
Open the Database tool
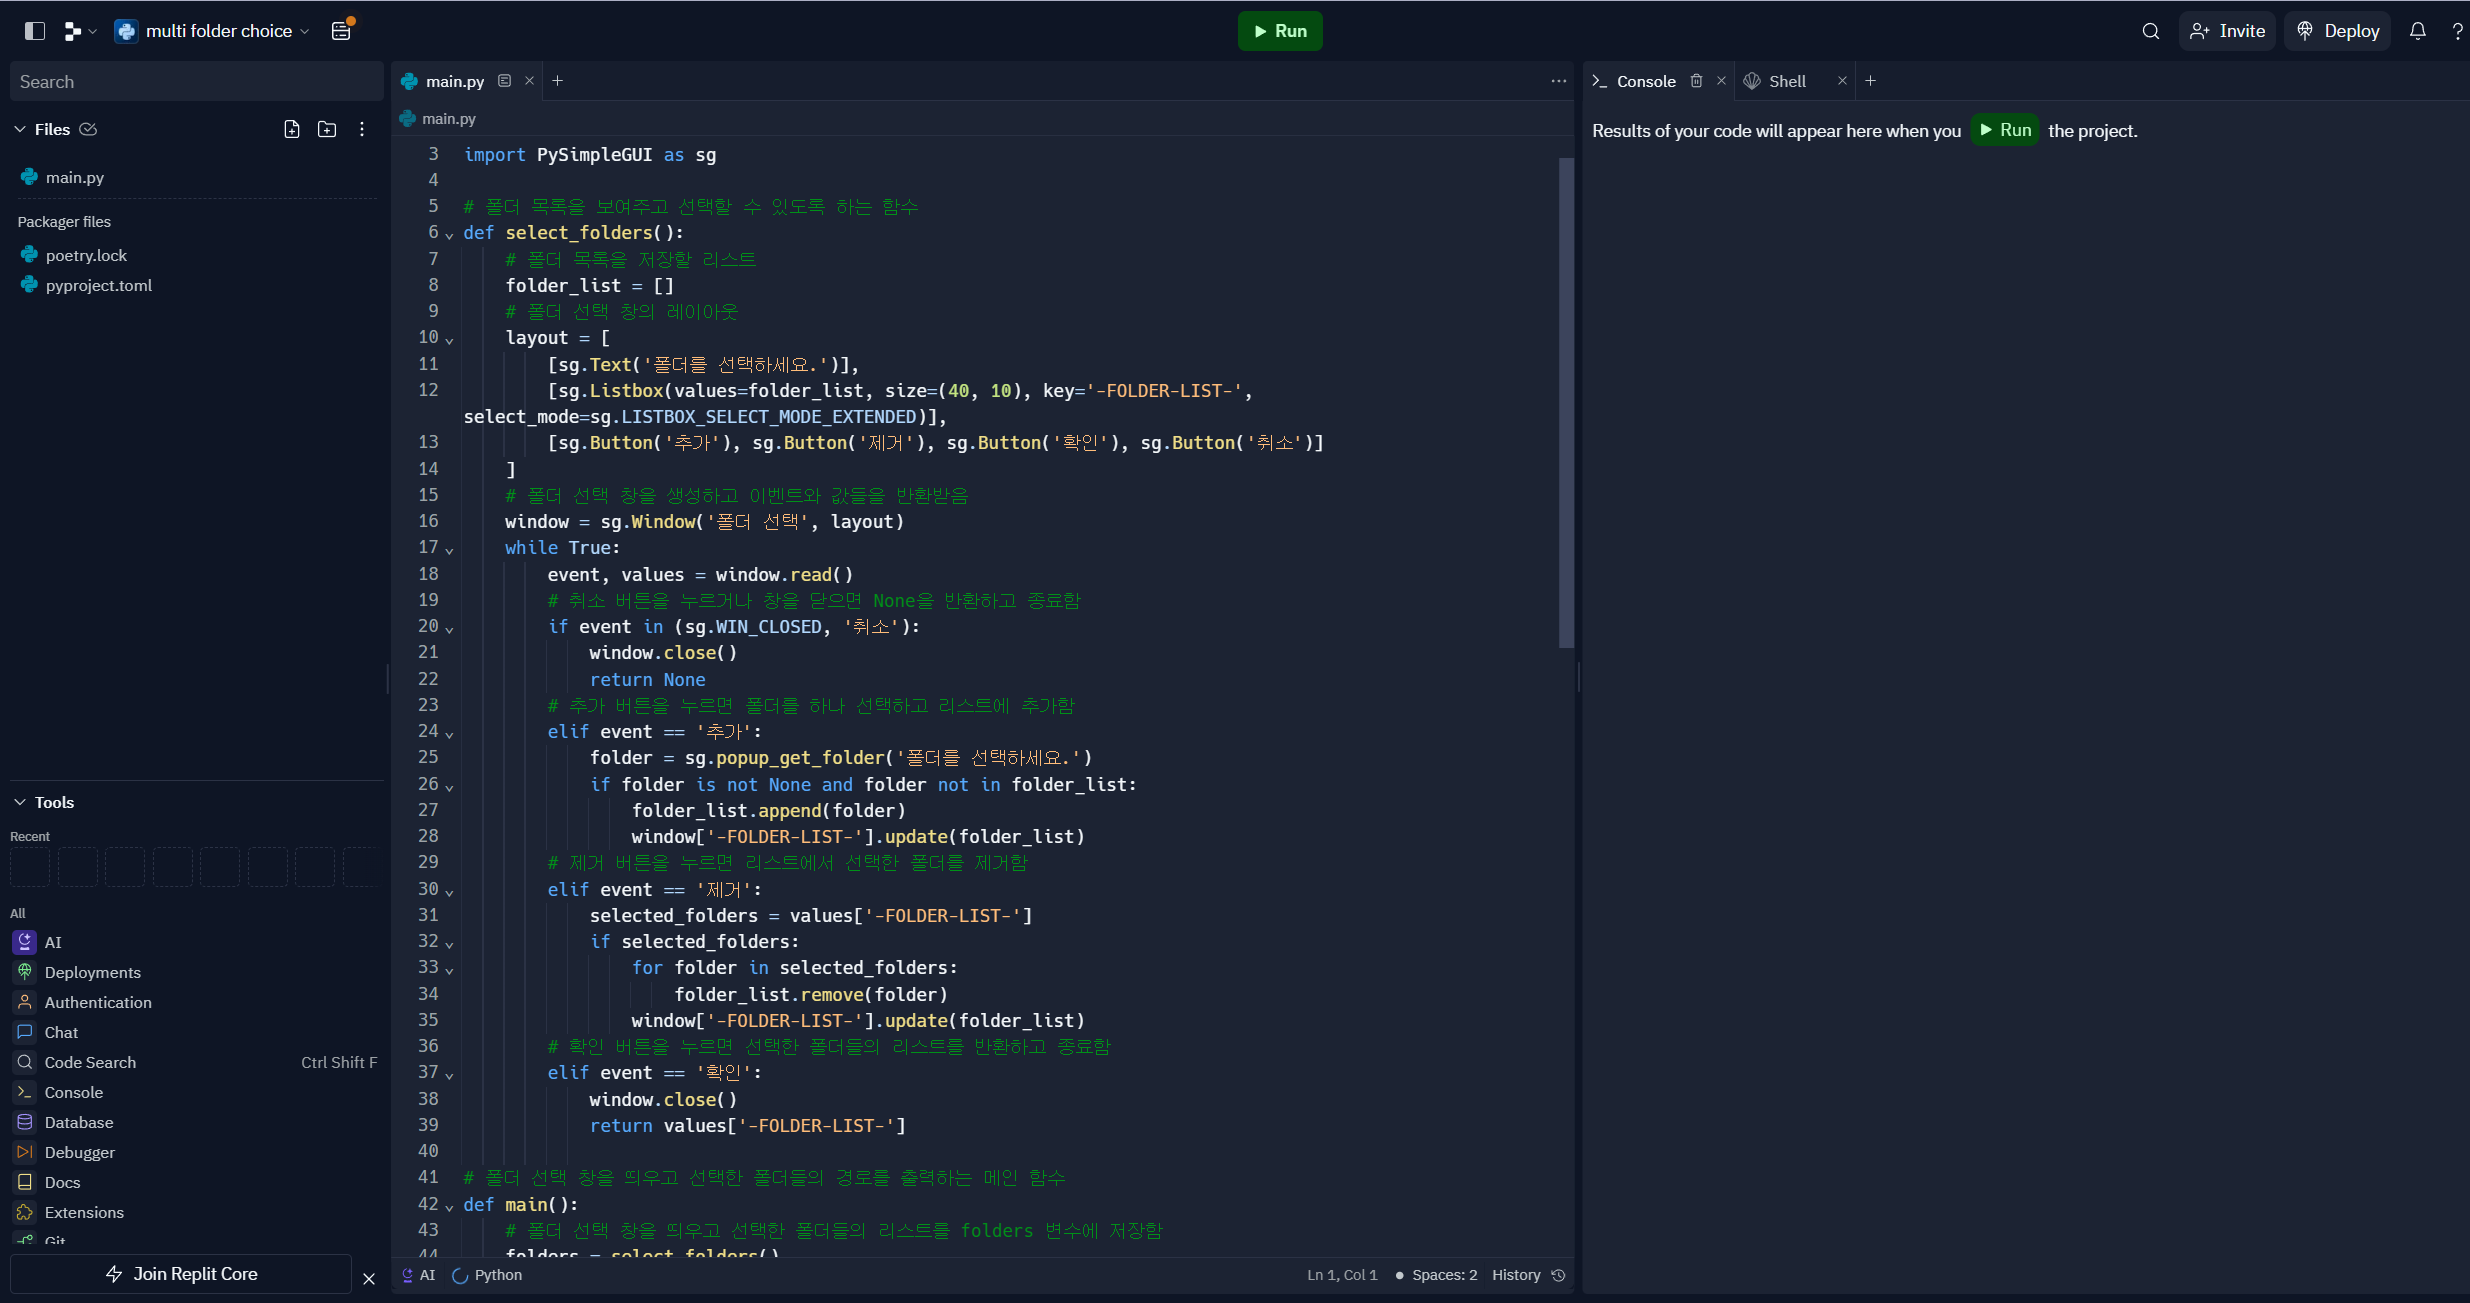pyautogui.click(x=78, y=1122)
